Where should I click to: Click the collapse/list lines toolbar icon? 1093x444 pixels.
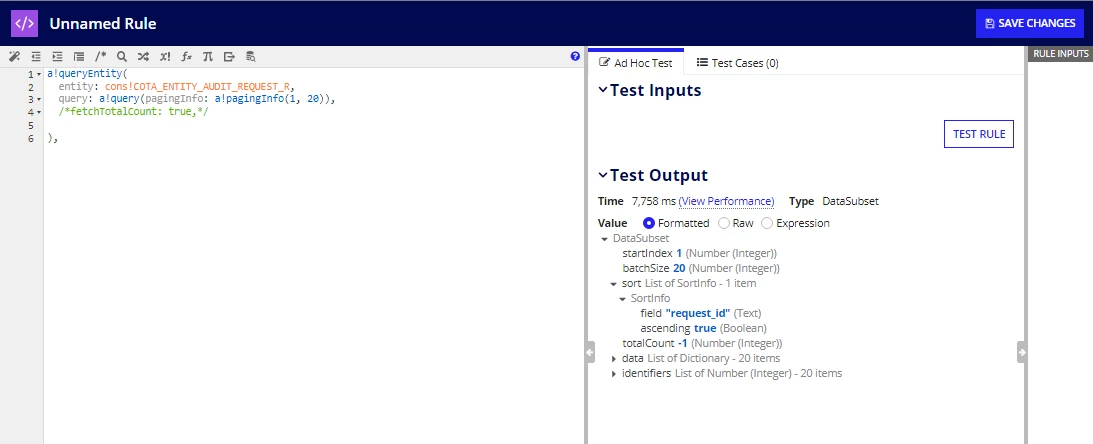coord(79,56)
